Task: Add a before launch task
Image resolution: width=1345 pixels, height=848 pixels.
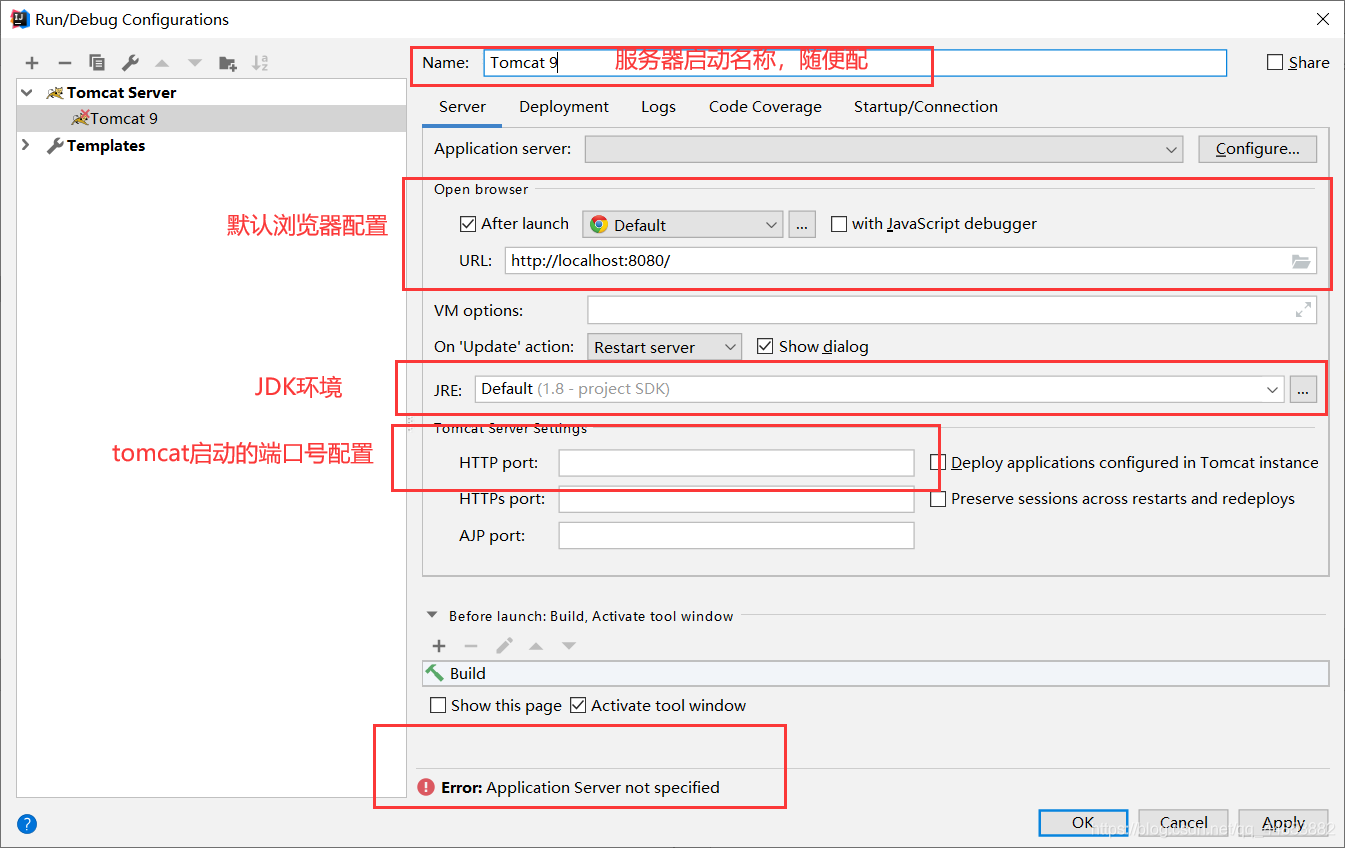Action: (x=439, y=646)
